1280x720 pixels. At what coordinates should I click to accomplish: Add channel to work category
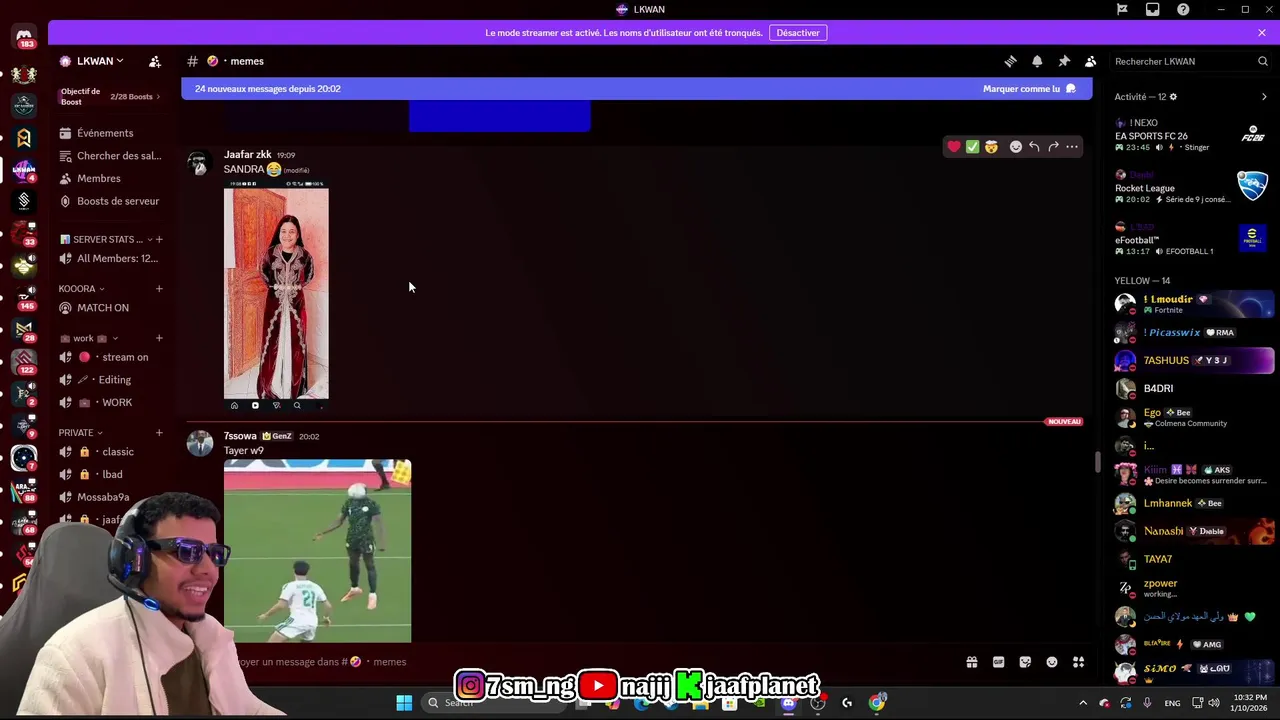pos(159,338)
